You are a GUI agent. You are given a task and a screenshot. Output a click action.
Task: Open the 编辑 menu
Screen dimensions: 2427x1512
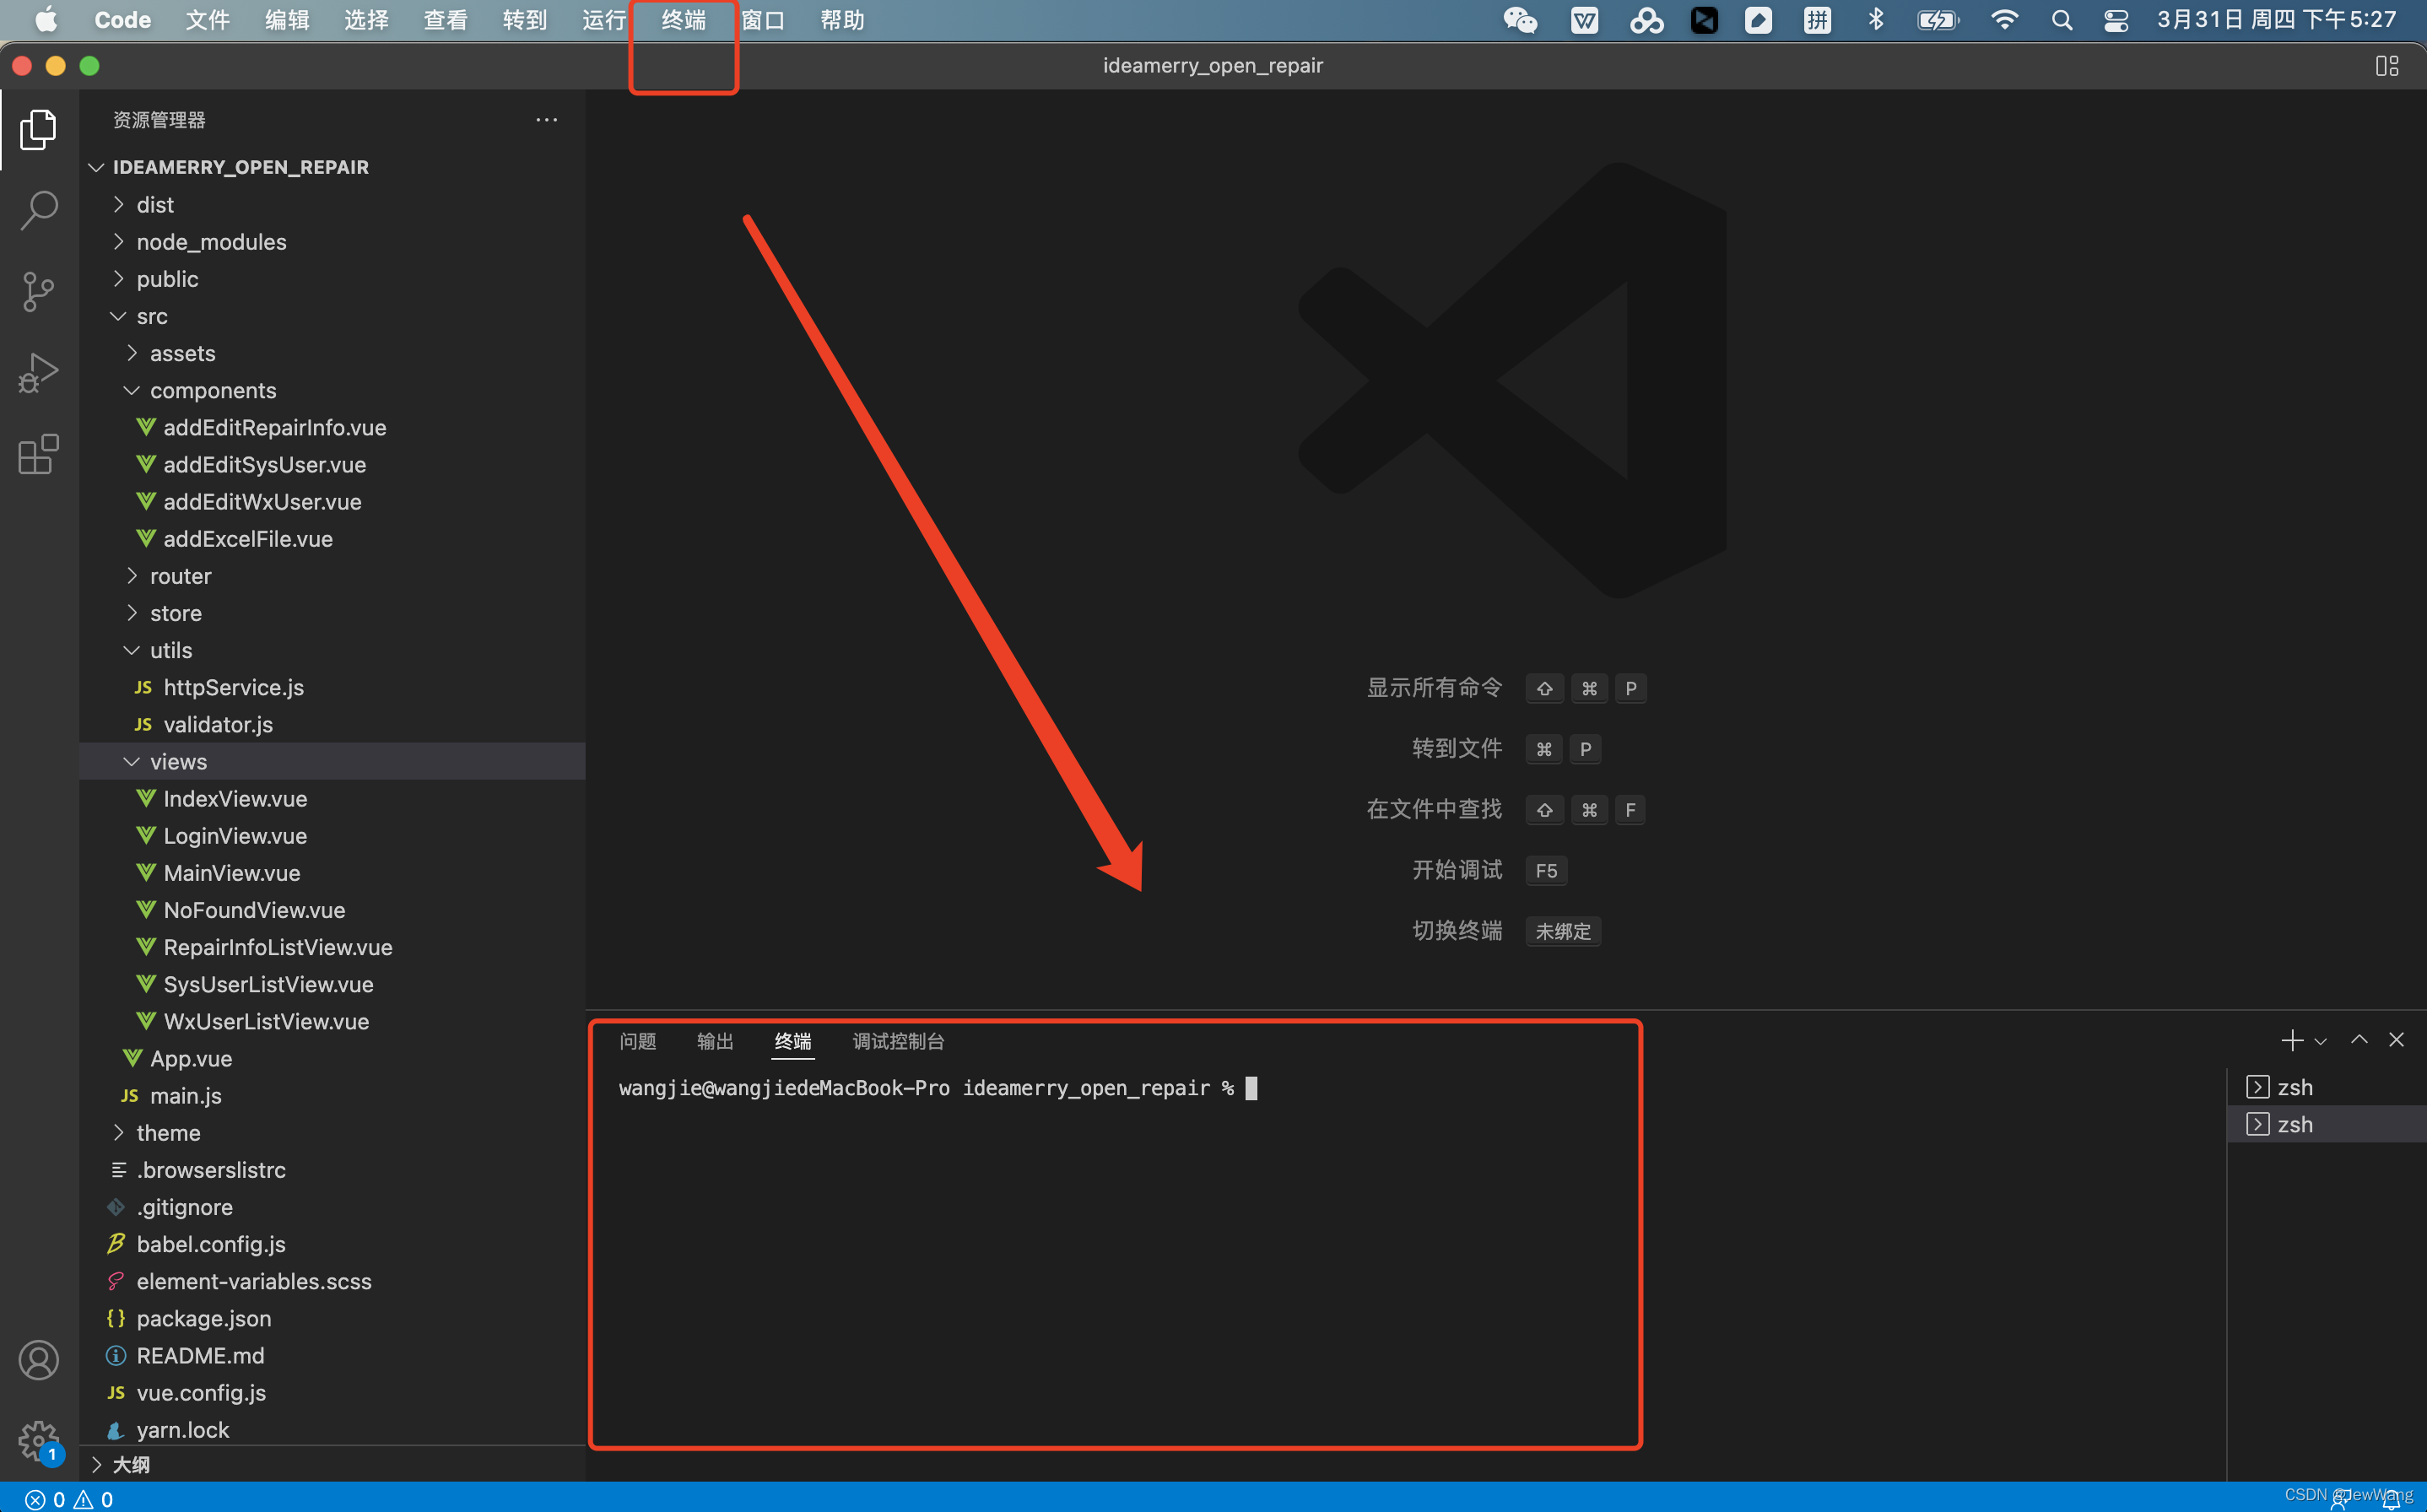tap(287, 20)
